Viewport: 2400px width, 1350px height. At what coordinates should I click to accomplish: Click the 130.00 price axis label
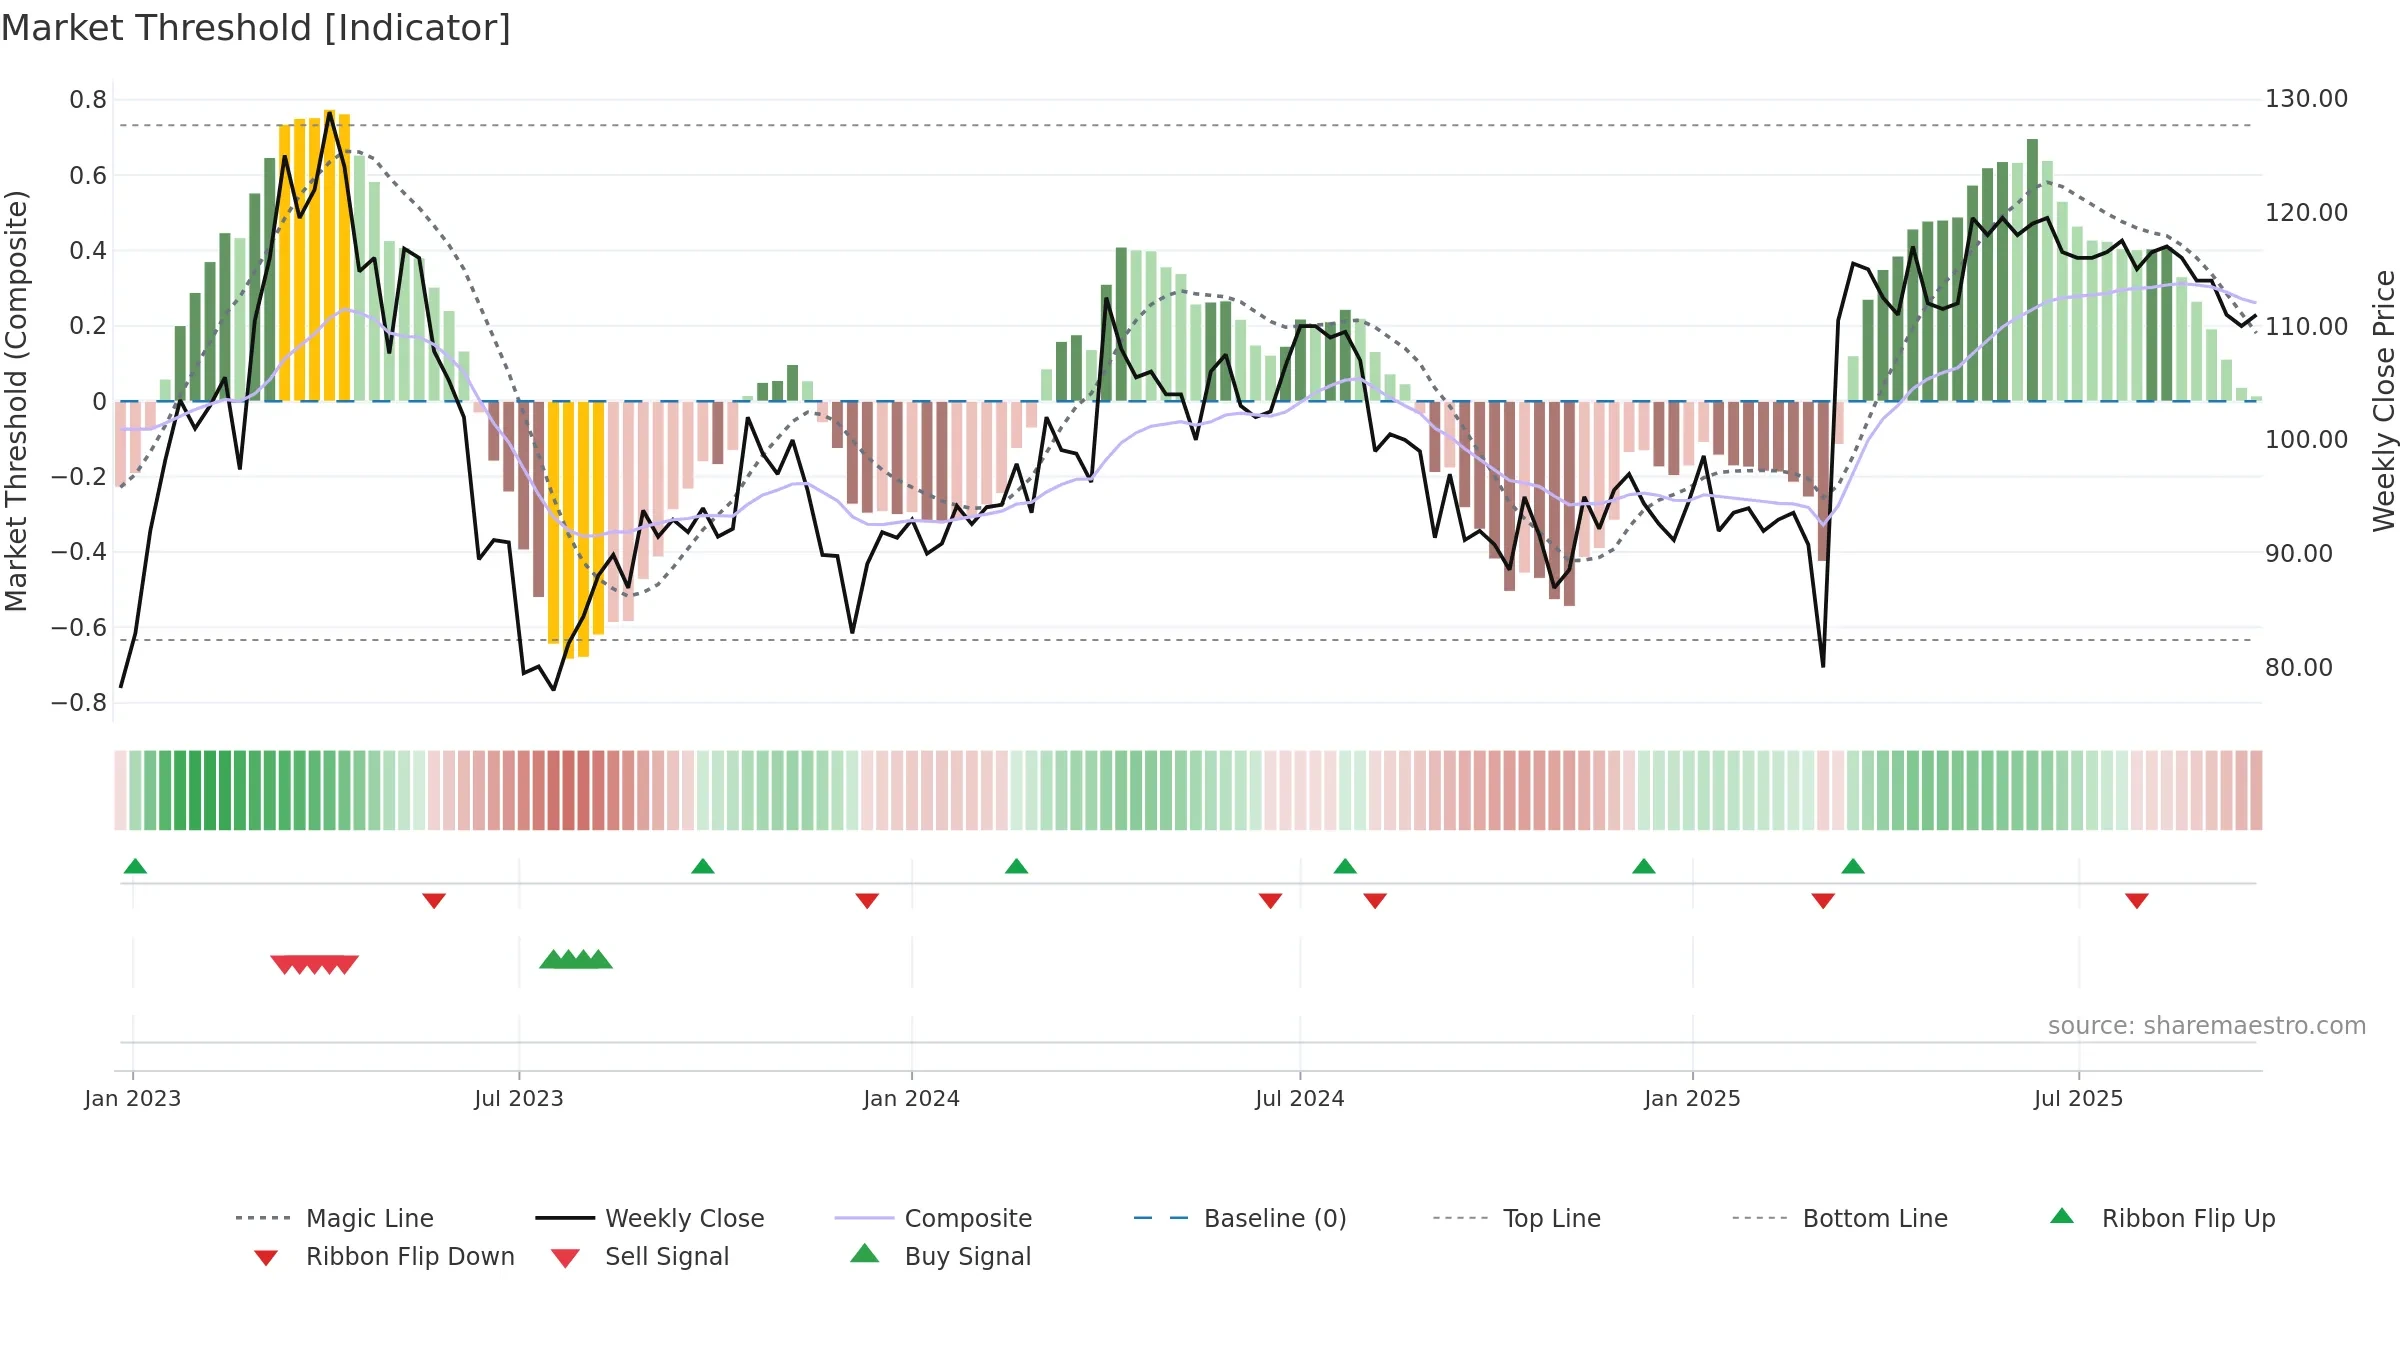2306,99
